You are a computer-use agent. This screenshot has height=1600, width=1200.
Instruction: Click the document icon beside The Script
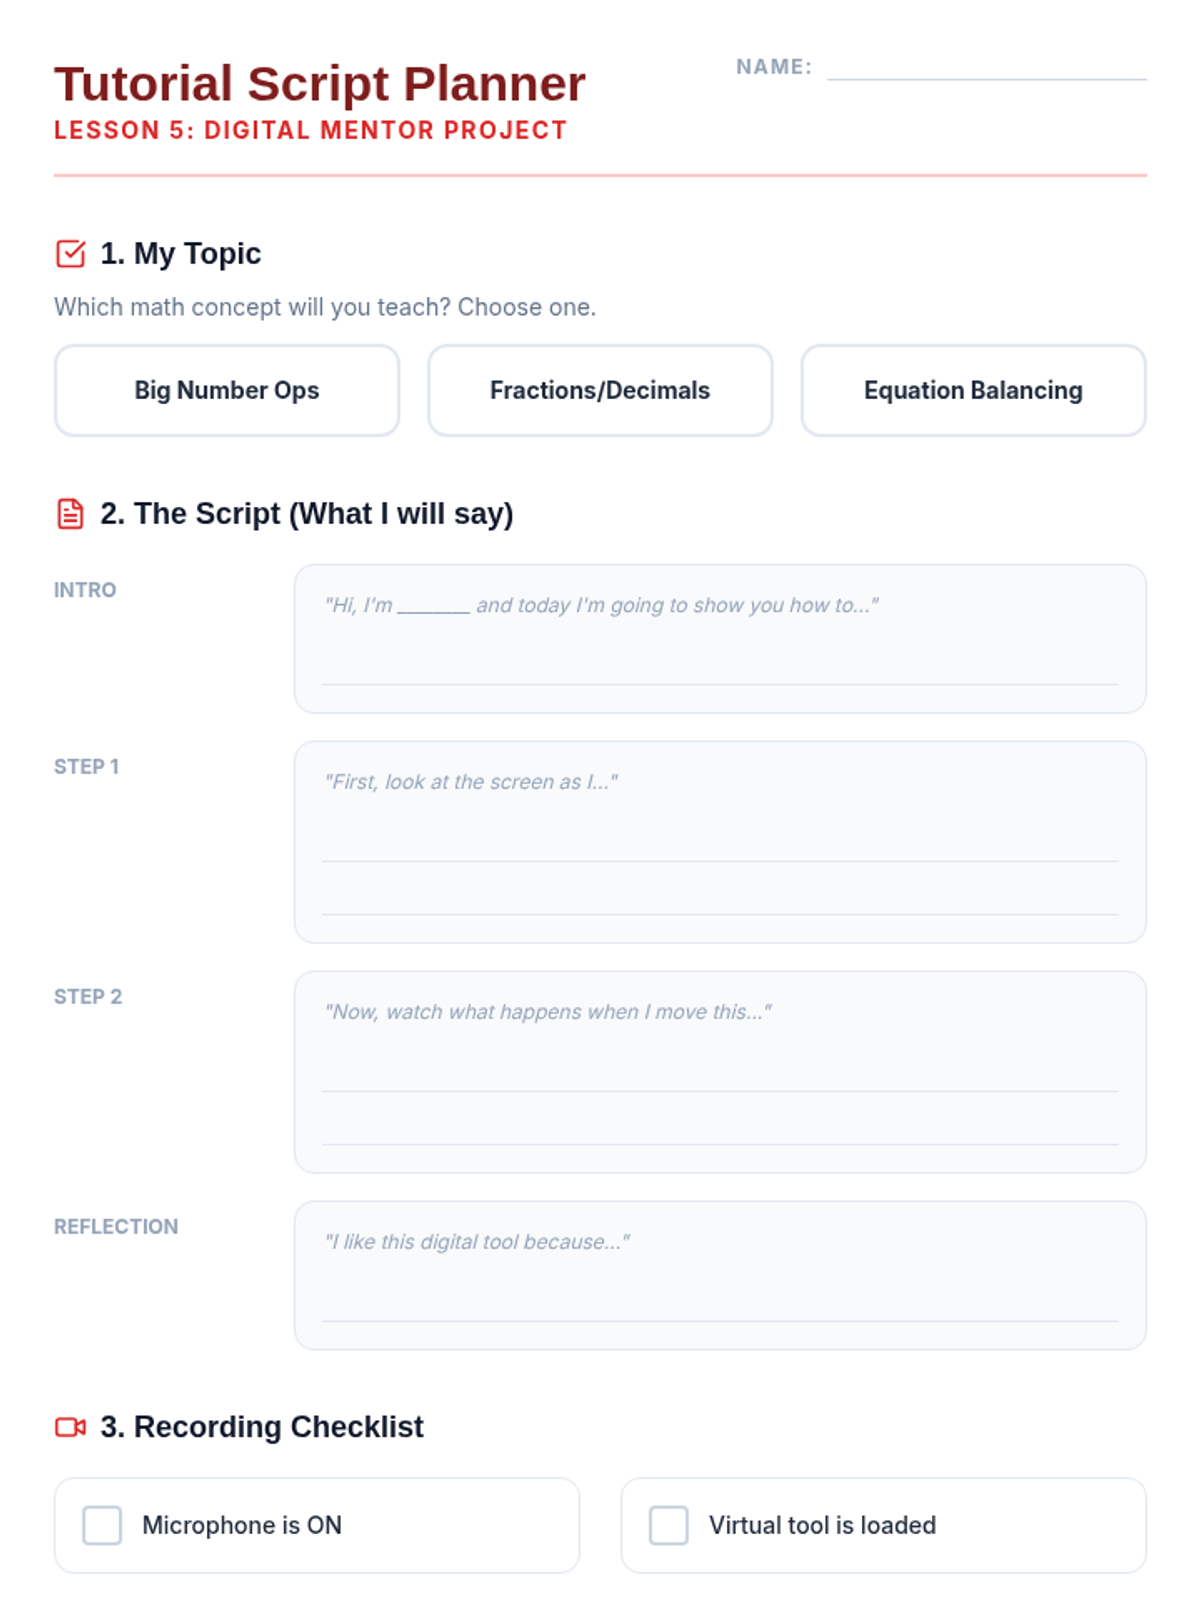coord(70,514)
